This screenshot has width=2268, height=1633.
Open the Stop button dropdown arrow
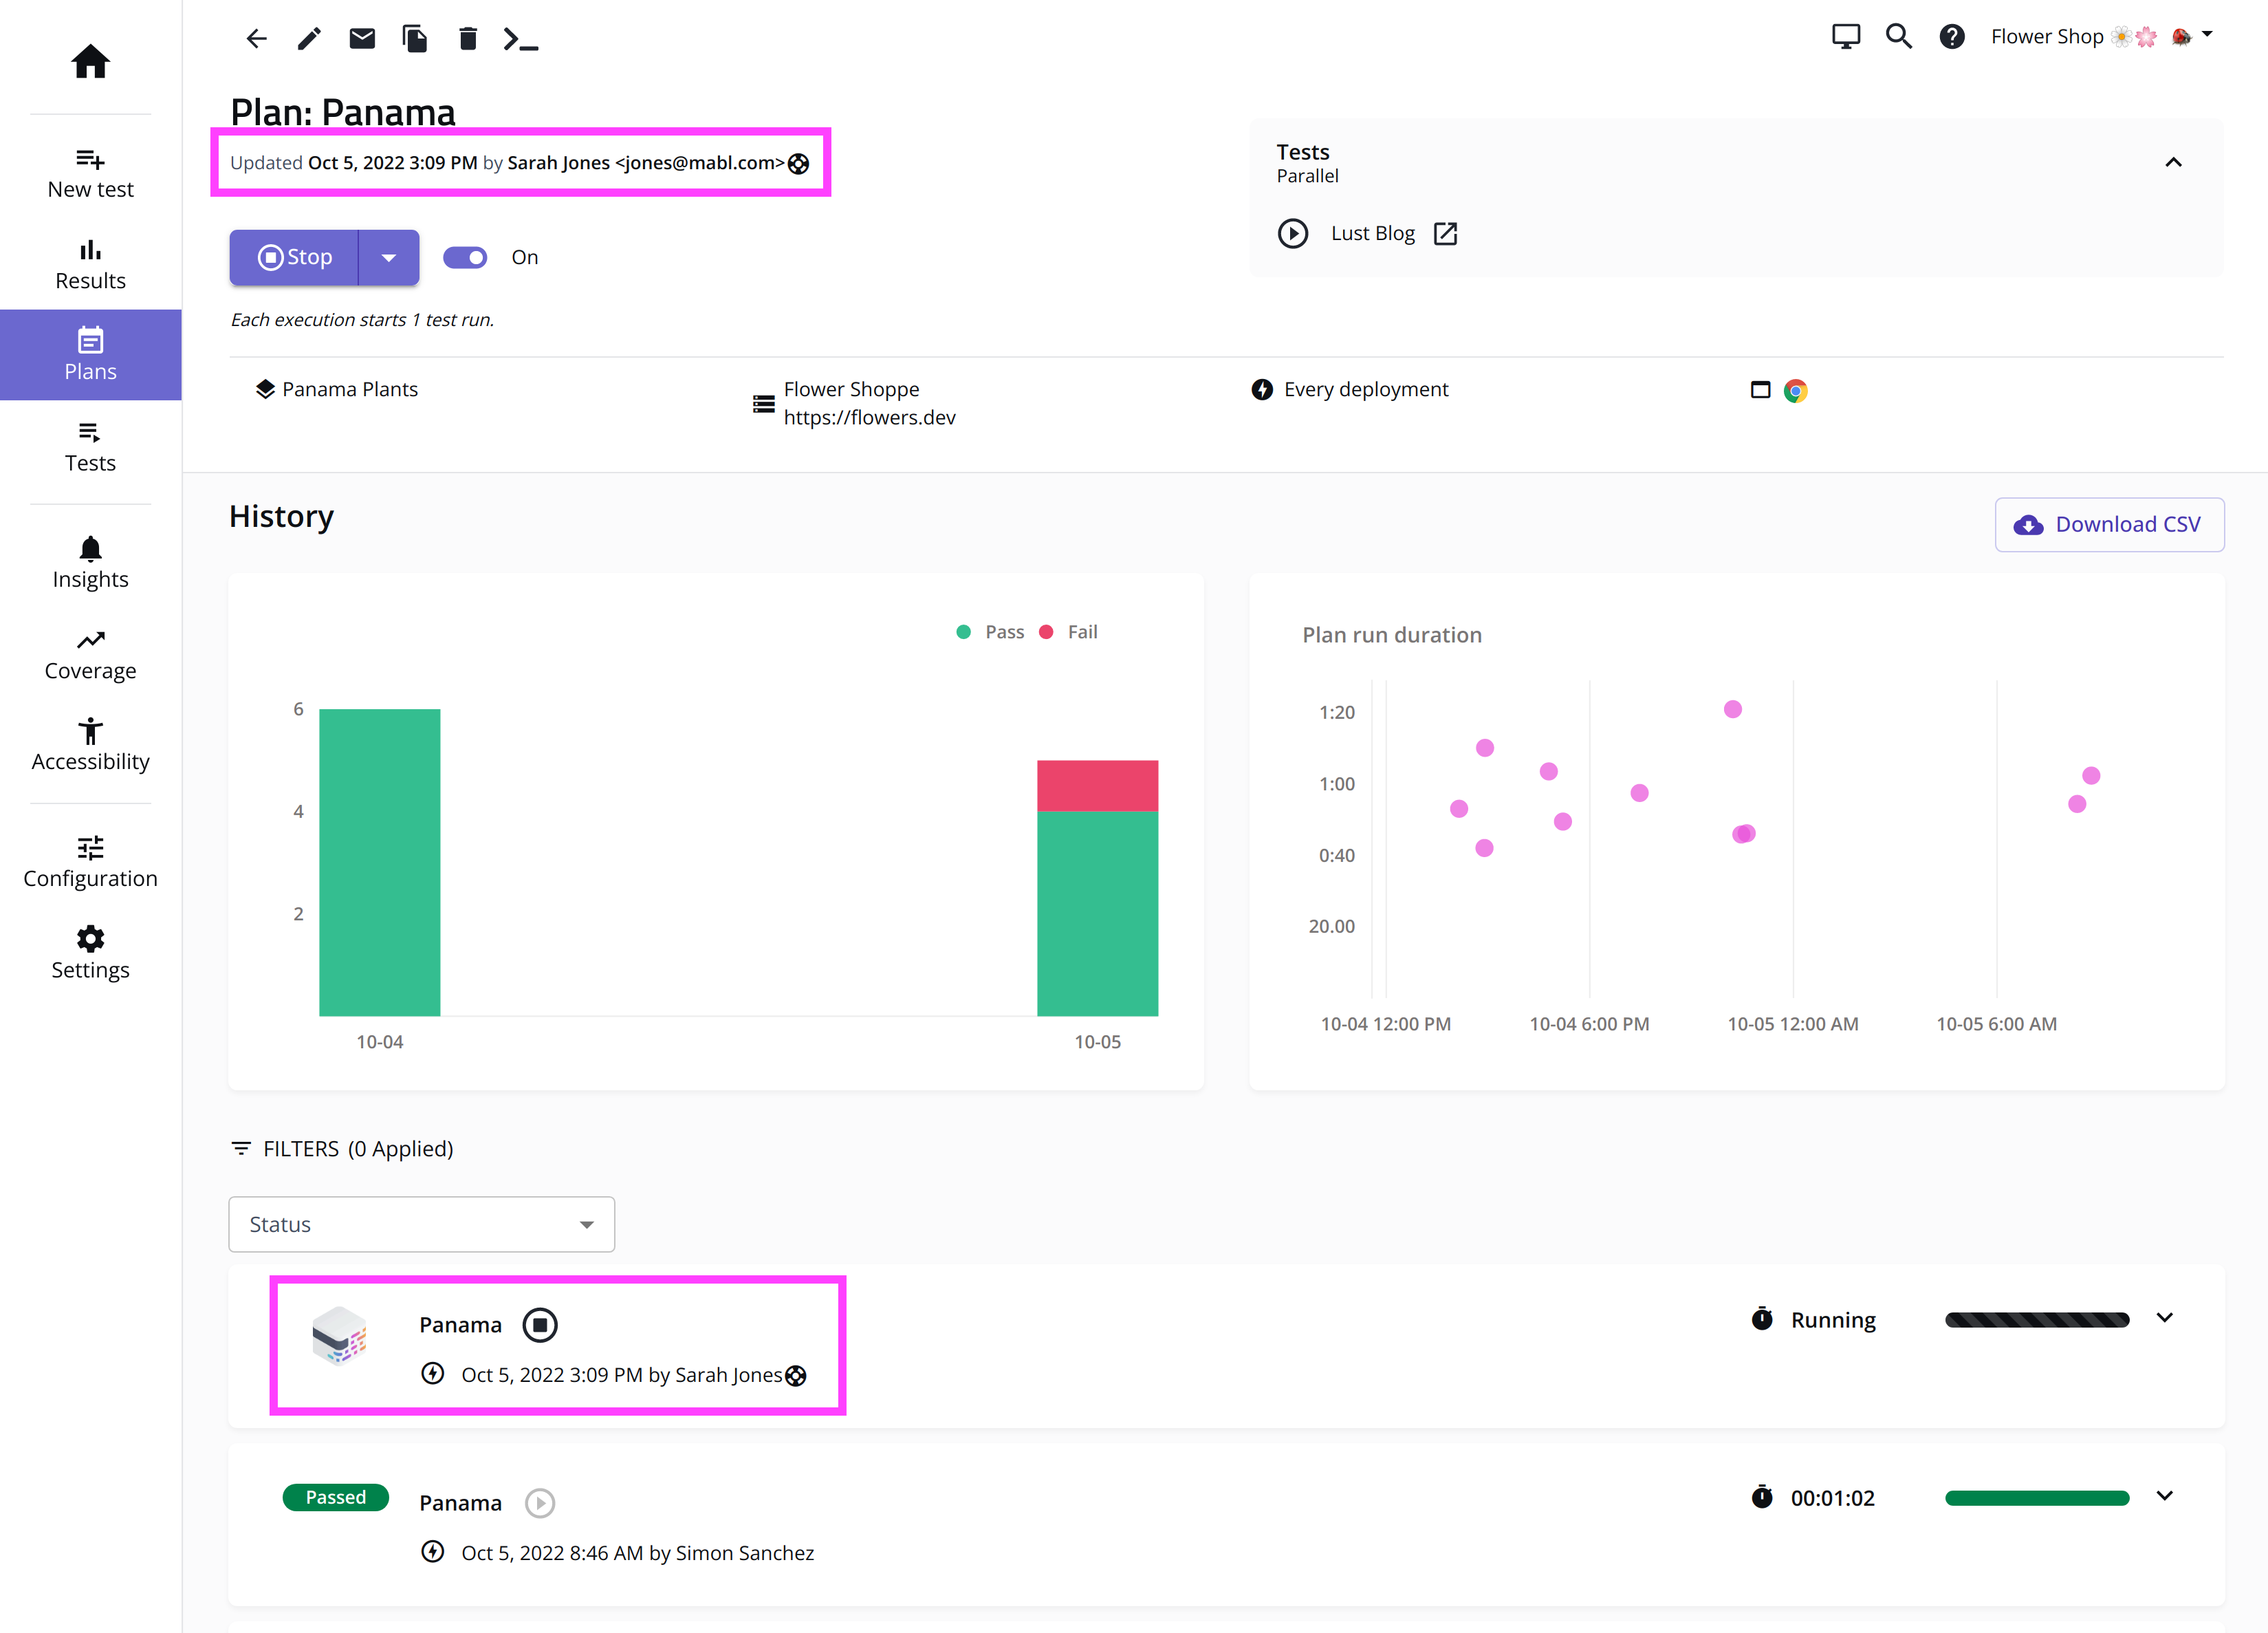(389, 257)
